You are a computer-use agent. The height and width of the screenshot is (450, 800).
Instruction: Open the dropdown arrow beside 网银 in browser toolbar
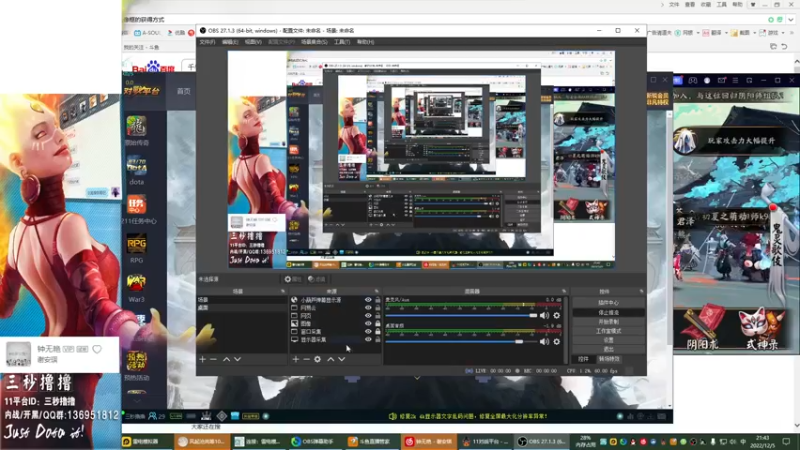coord(697,33)
